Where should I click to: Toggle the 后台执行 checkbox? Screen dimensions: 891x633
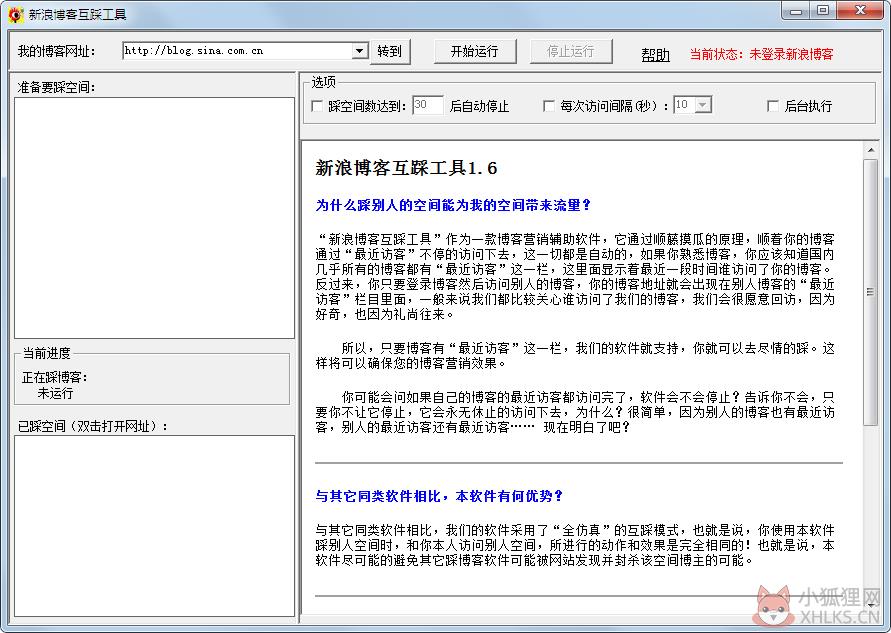[772, 106]
